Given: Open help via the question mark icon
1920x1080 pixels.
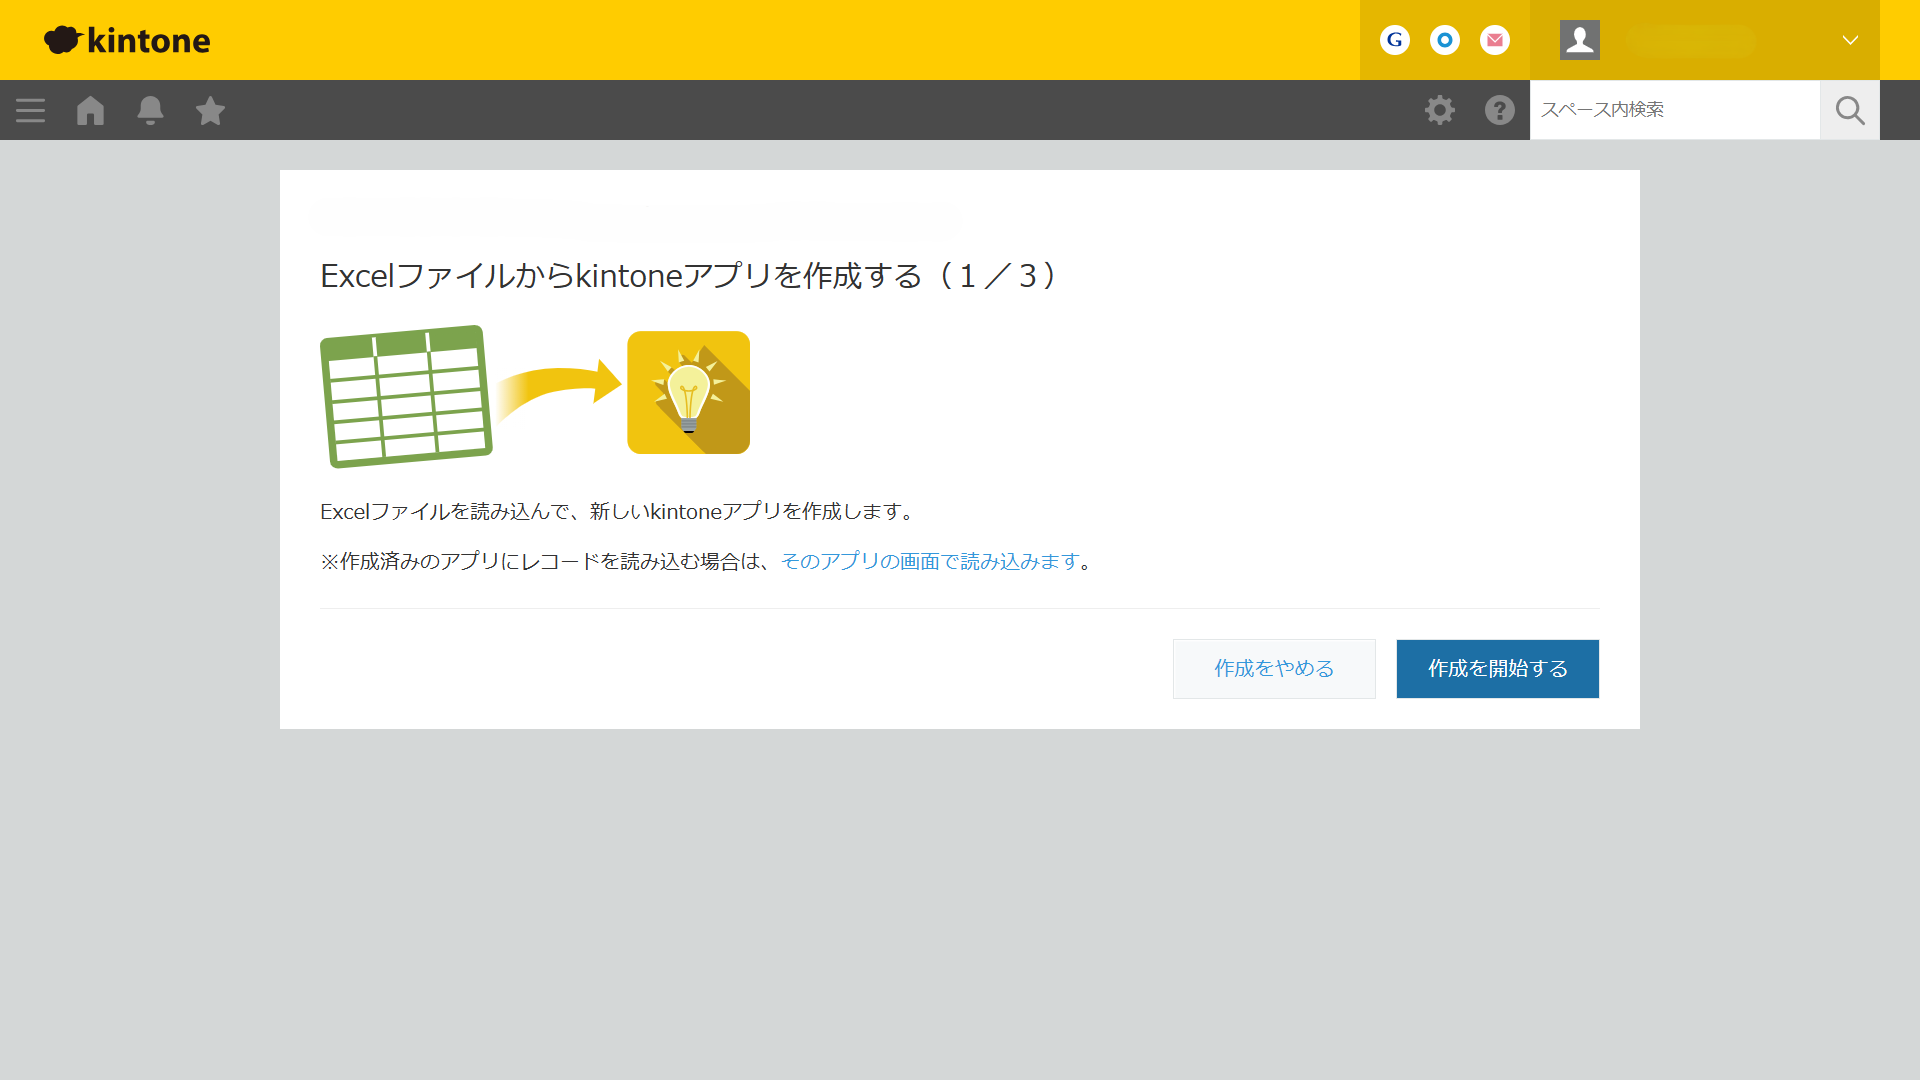Looking at the screenshot, I should coord(1499,110).
